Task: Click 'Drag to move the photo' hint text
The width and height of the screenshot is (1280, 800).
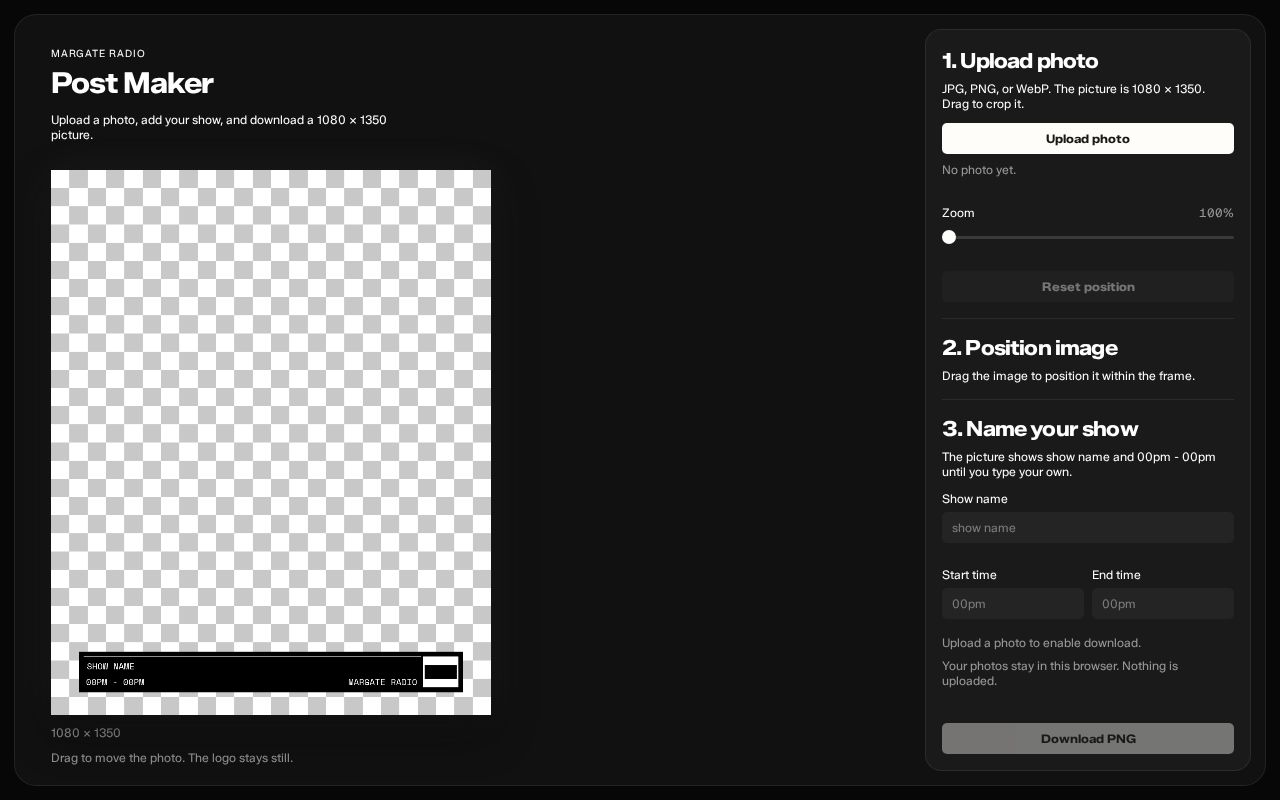Action: pyautogui.click(x=172, y=758)
